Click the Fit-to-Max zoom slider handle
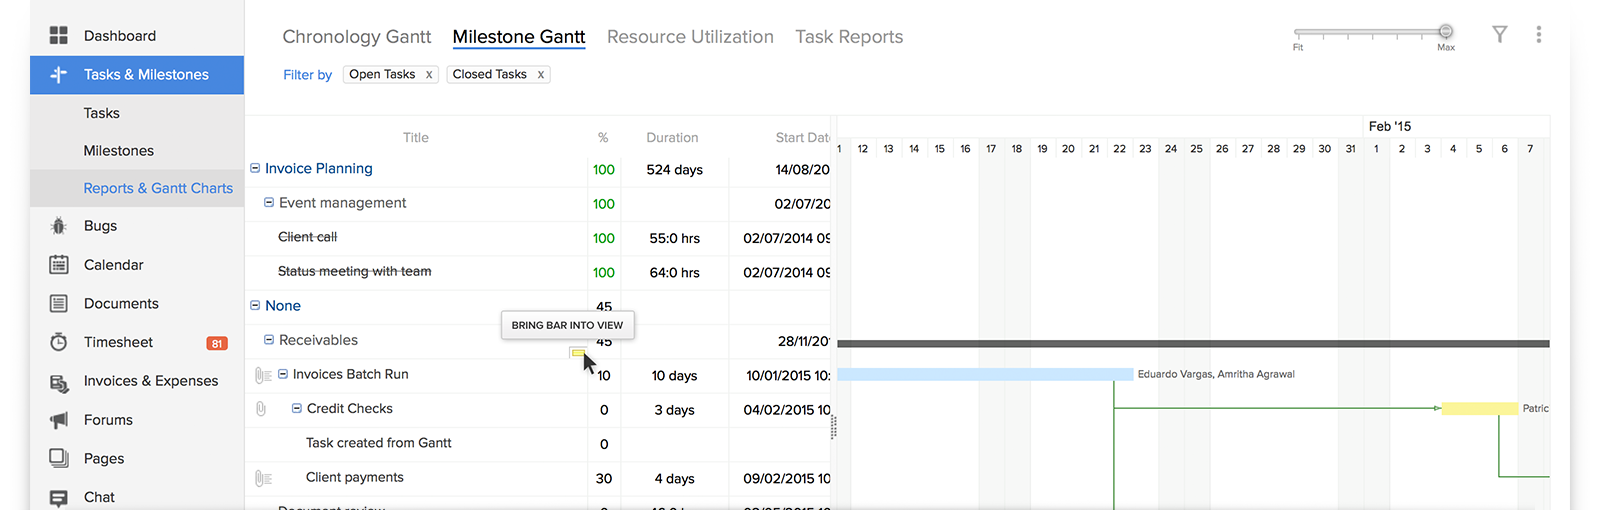1600x510 pixels. click(1445, 32)
